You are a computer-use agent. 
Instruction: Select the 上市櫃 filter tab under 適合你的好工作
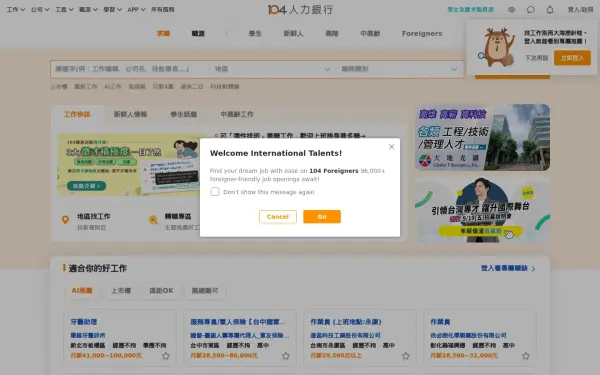click(x=121, y=290)
